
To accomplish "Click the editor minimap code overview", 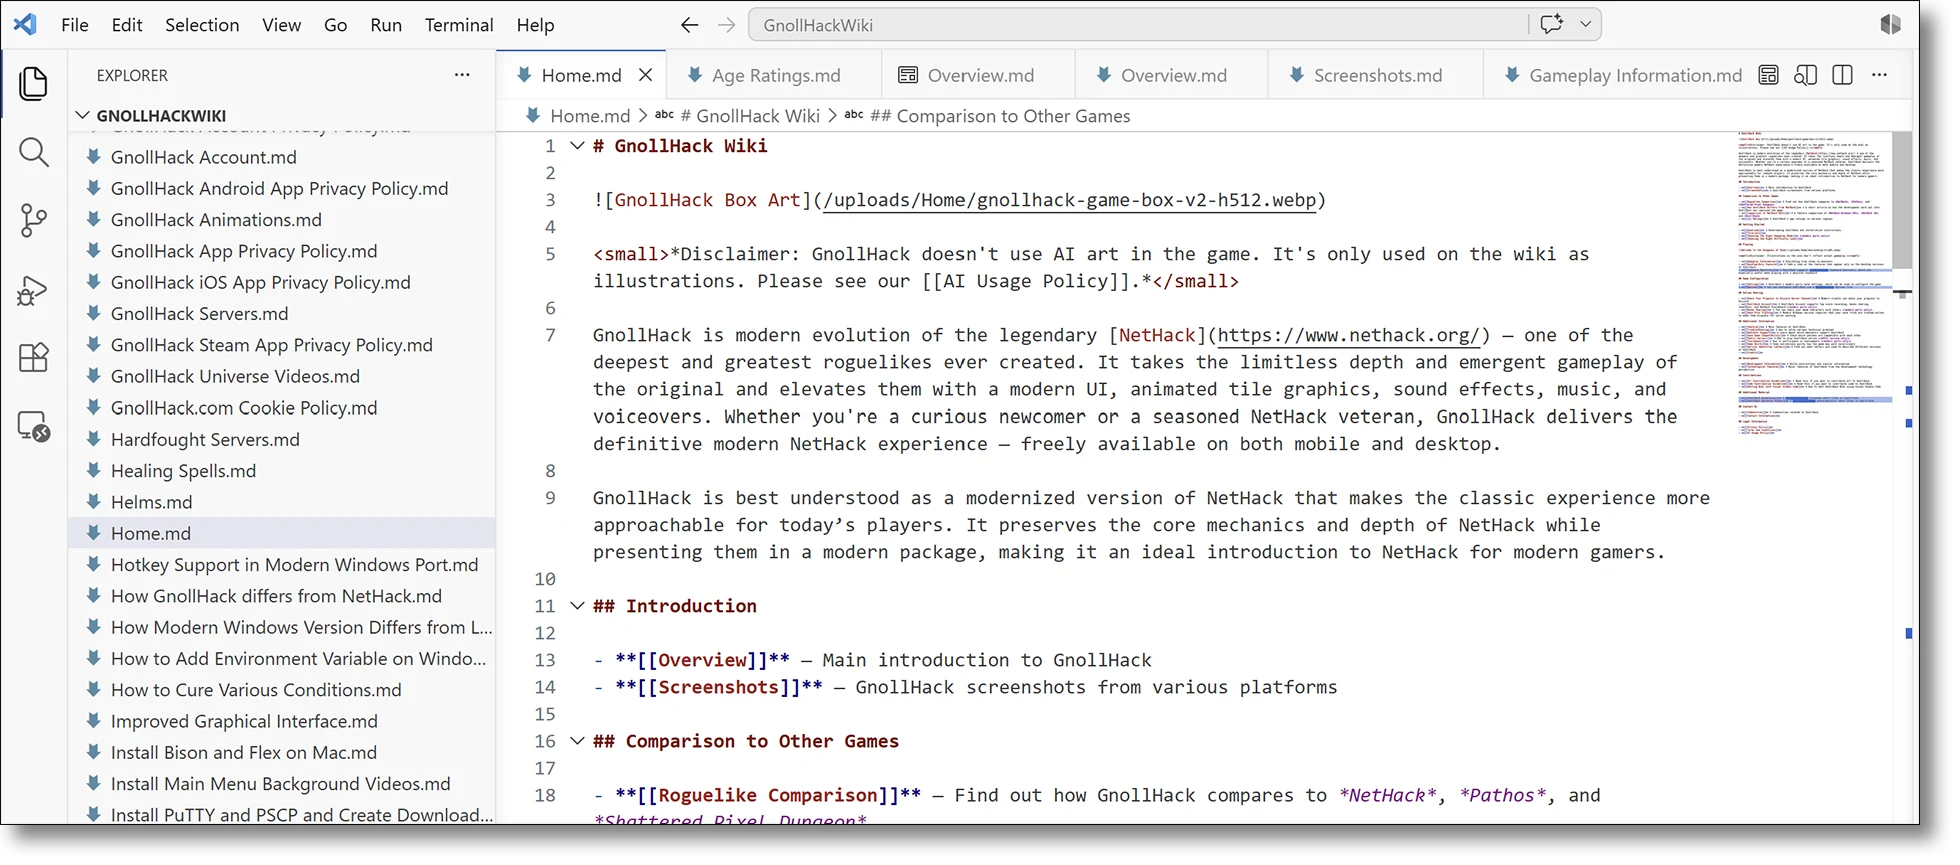I will [x=1812, y=285].
